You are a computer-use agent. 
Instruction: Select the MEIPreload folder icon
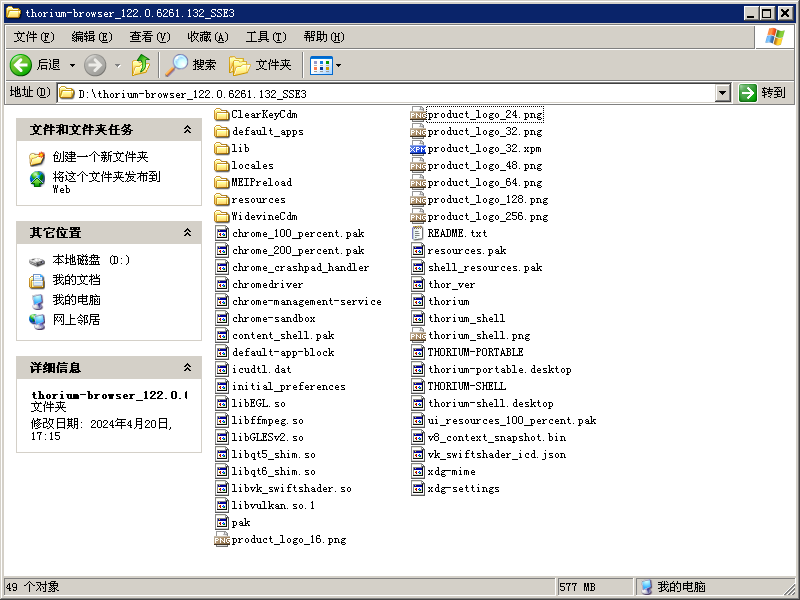222,183
